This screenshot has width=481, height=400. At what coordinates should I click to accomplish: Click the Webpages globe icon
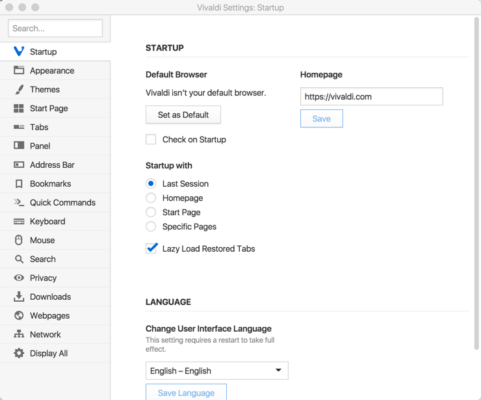coord(19,315)
